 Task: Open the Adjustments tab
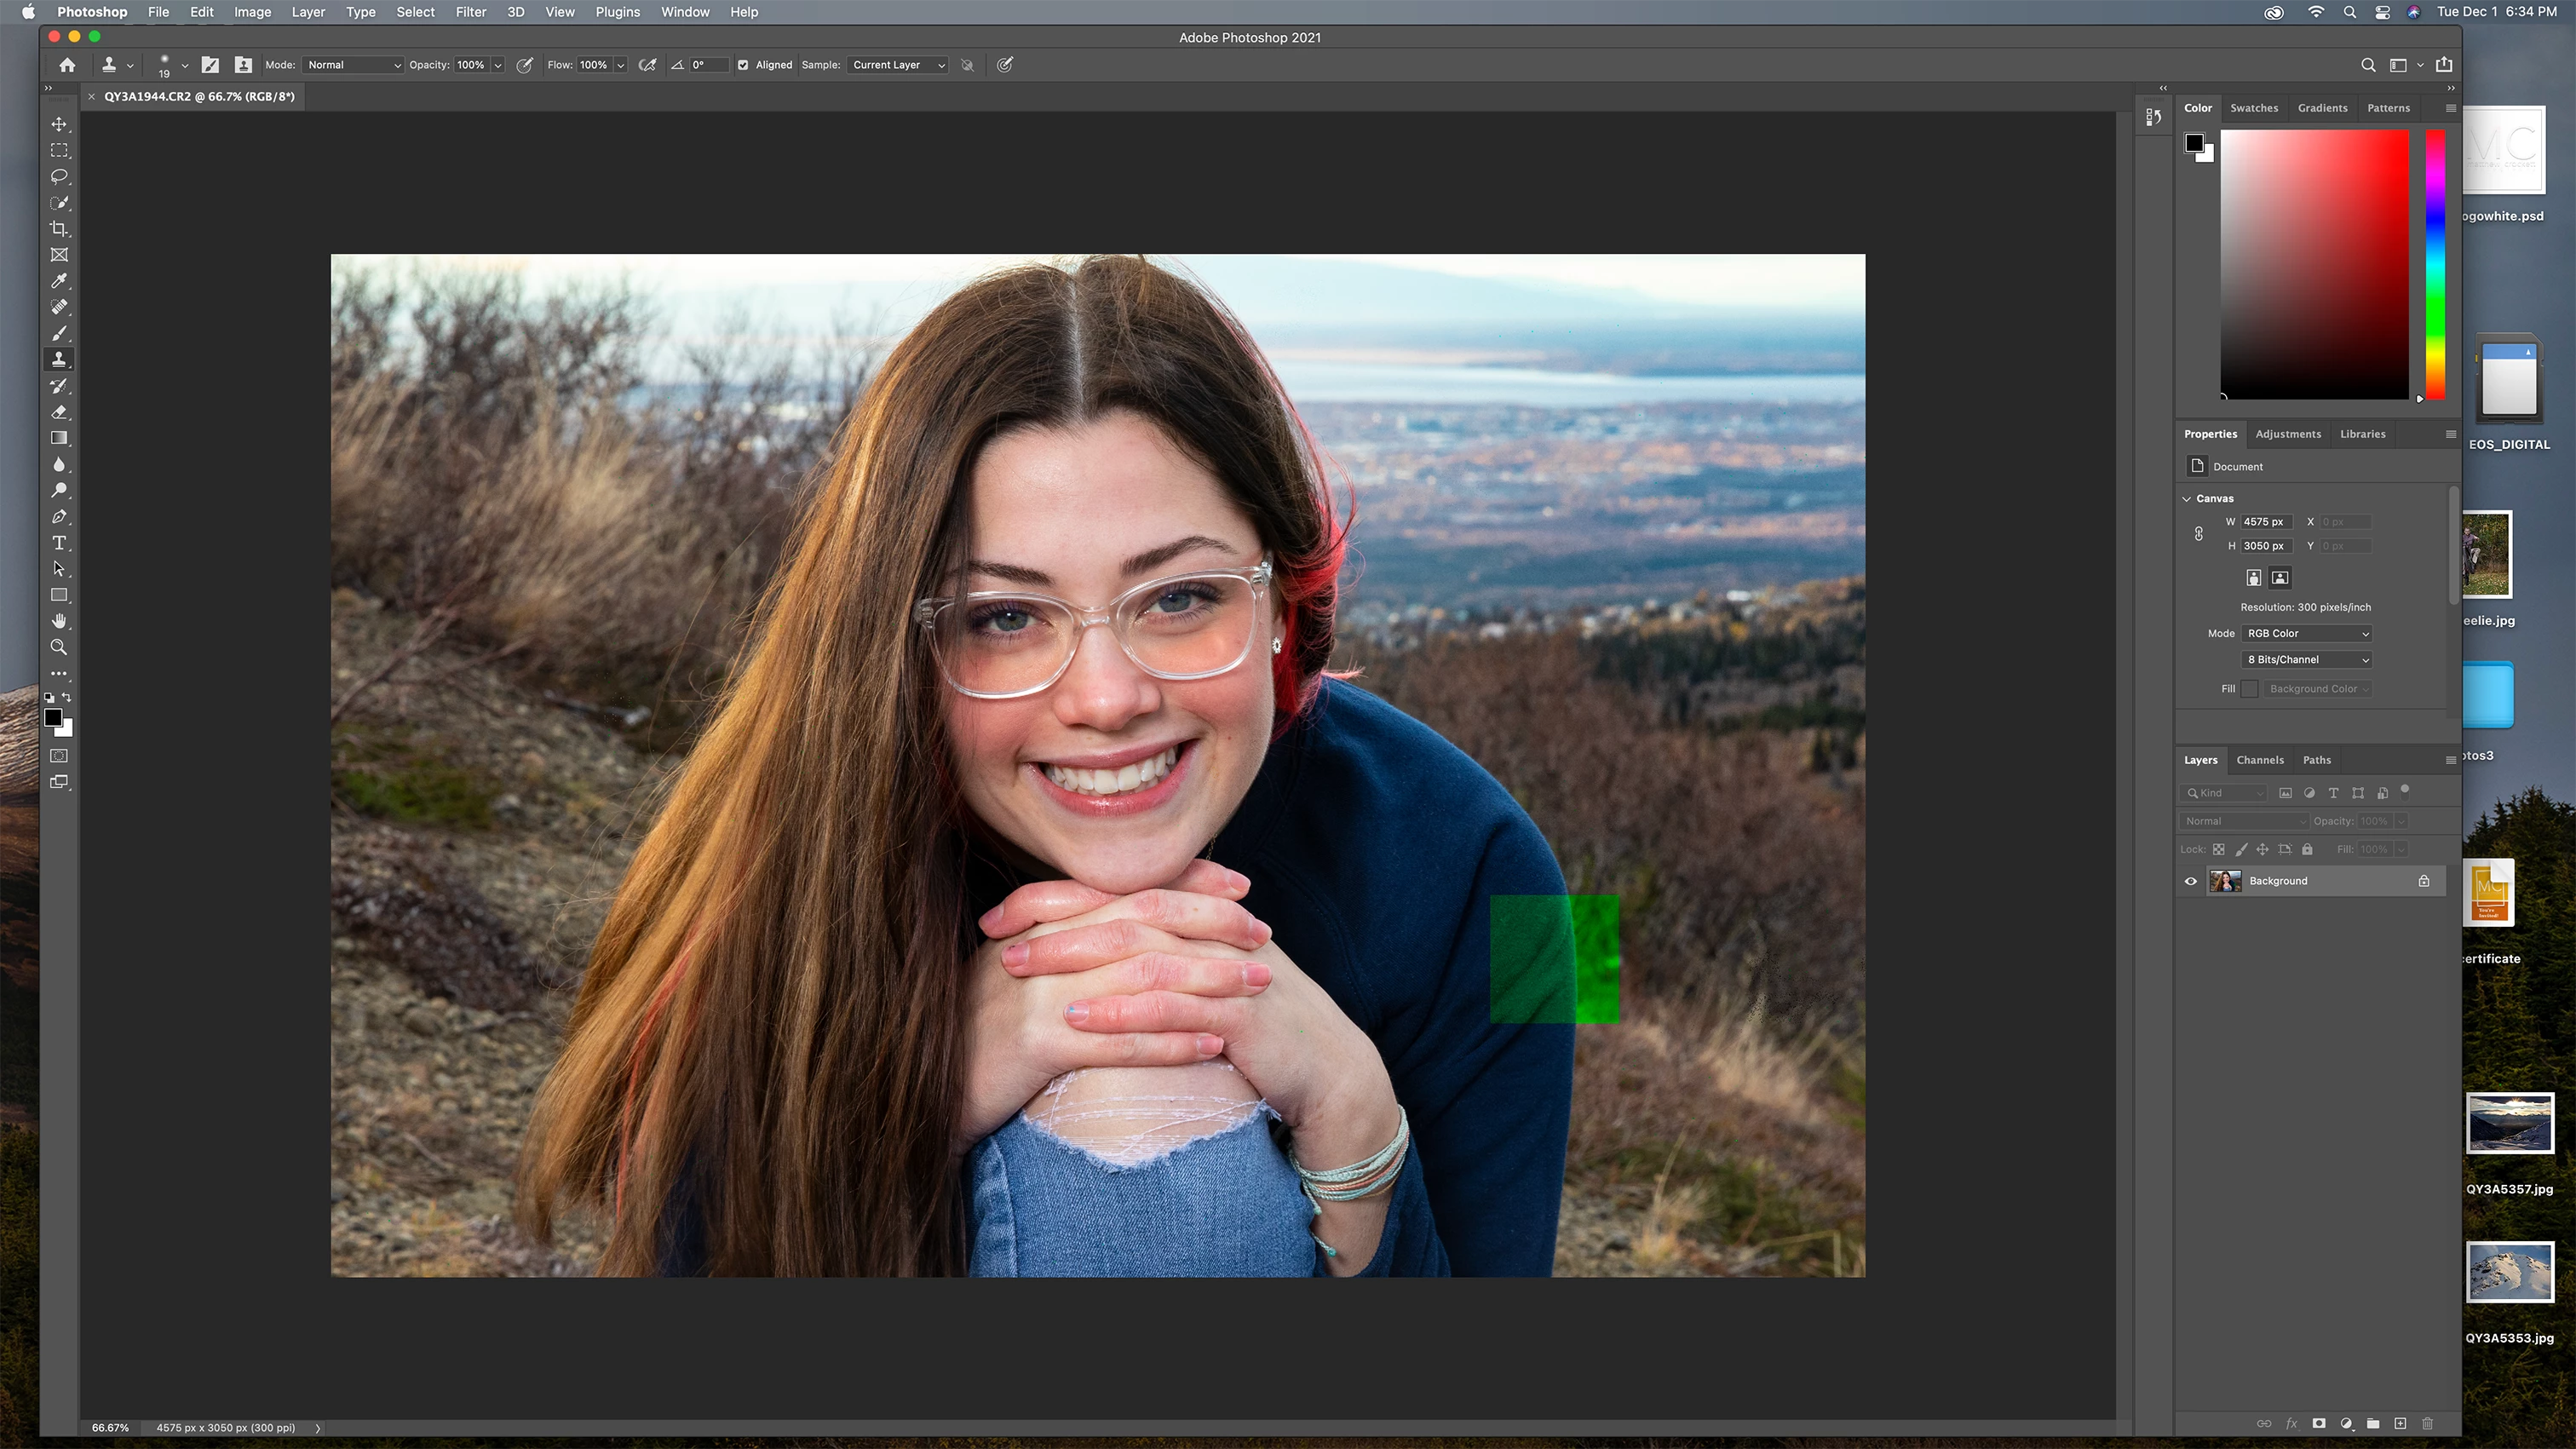2288,434
